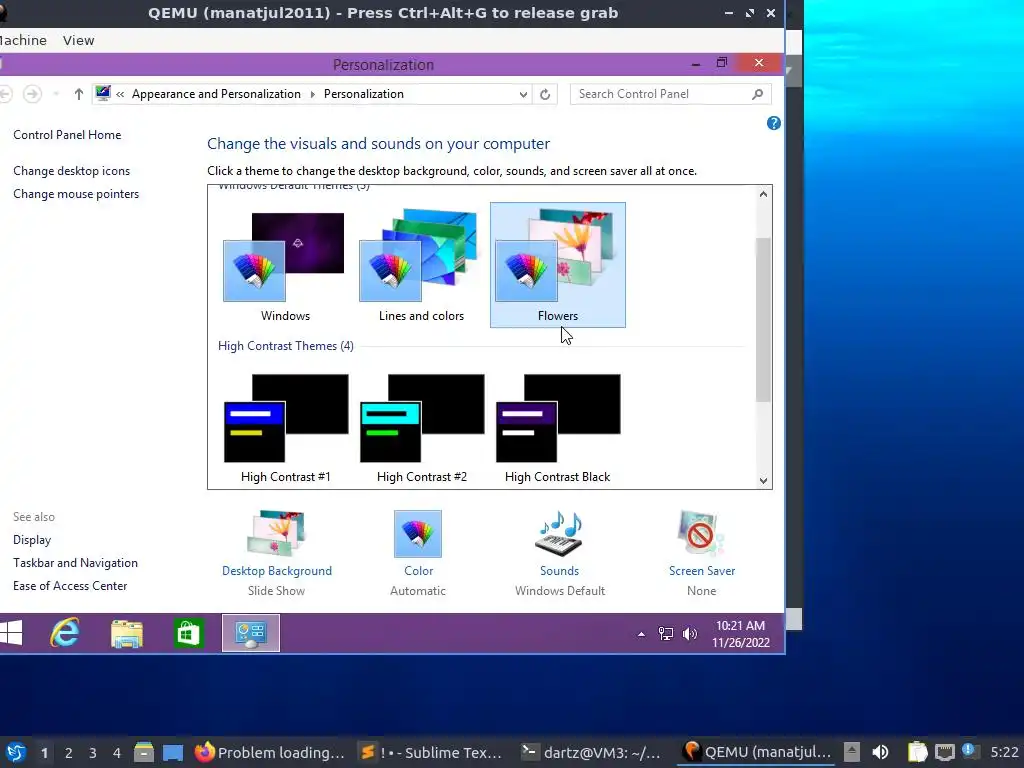Click removable media eject icon in host tray
This screenshot has height=768, width=1024.
click(x=852, y=752)
